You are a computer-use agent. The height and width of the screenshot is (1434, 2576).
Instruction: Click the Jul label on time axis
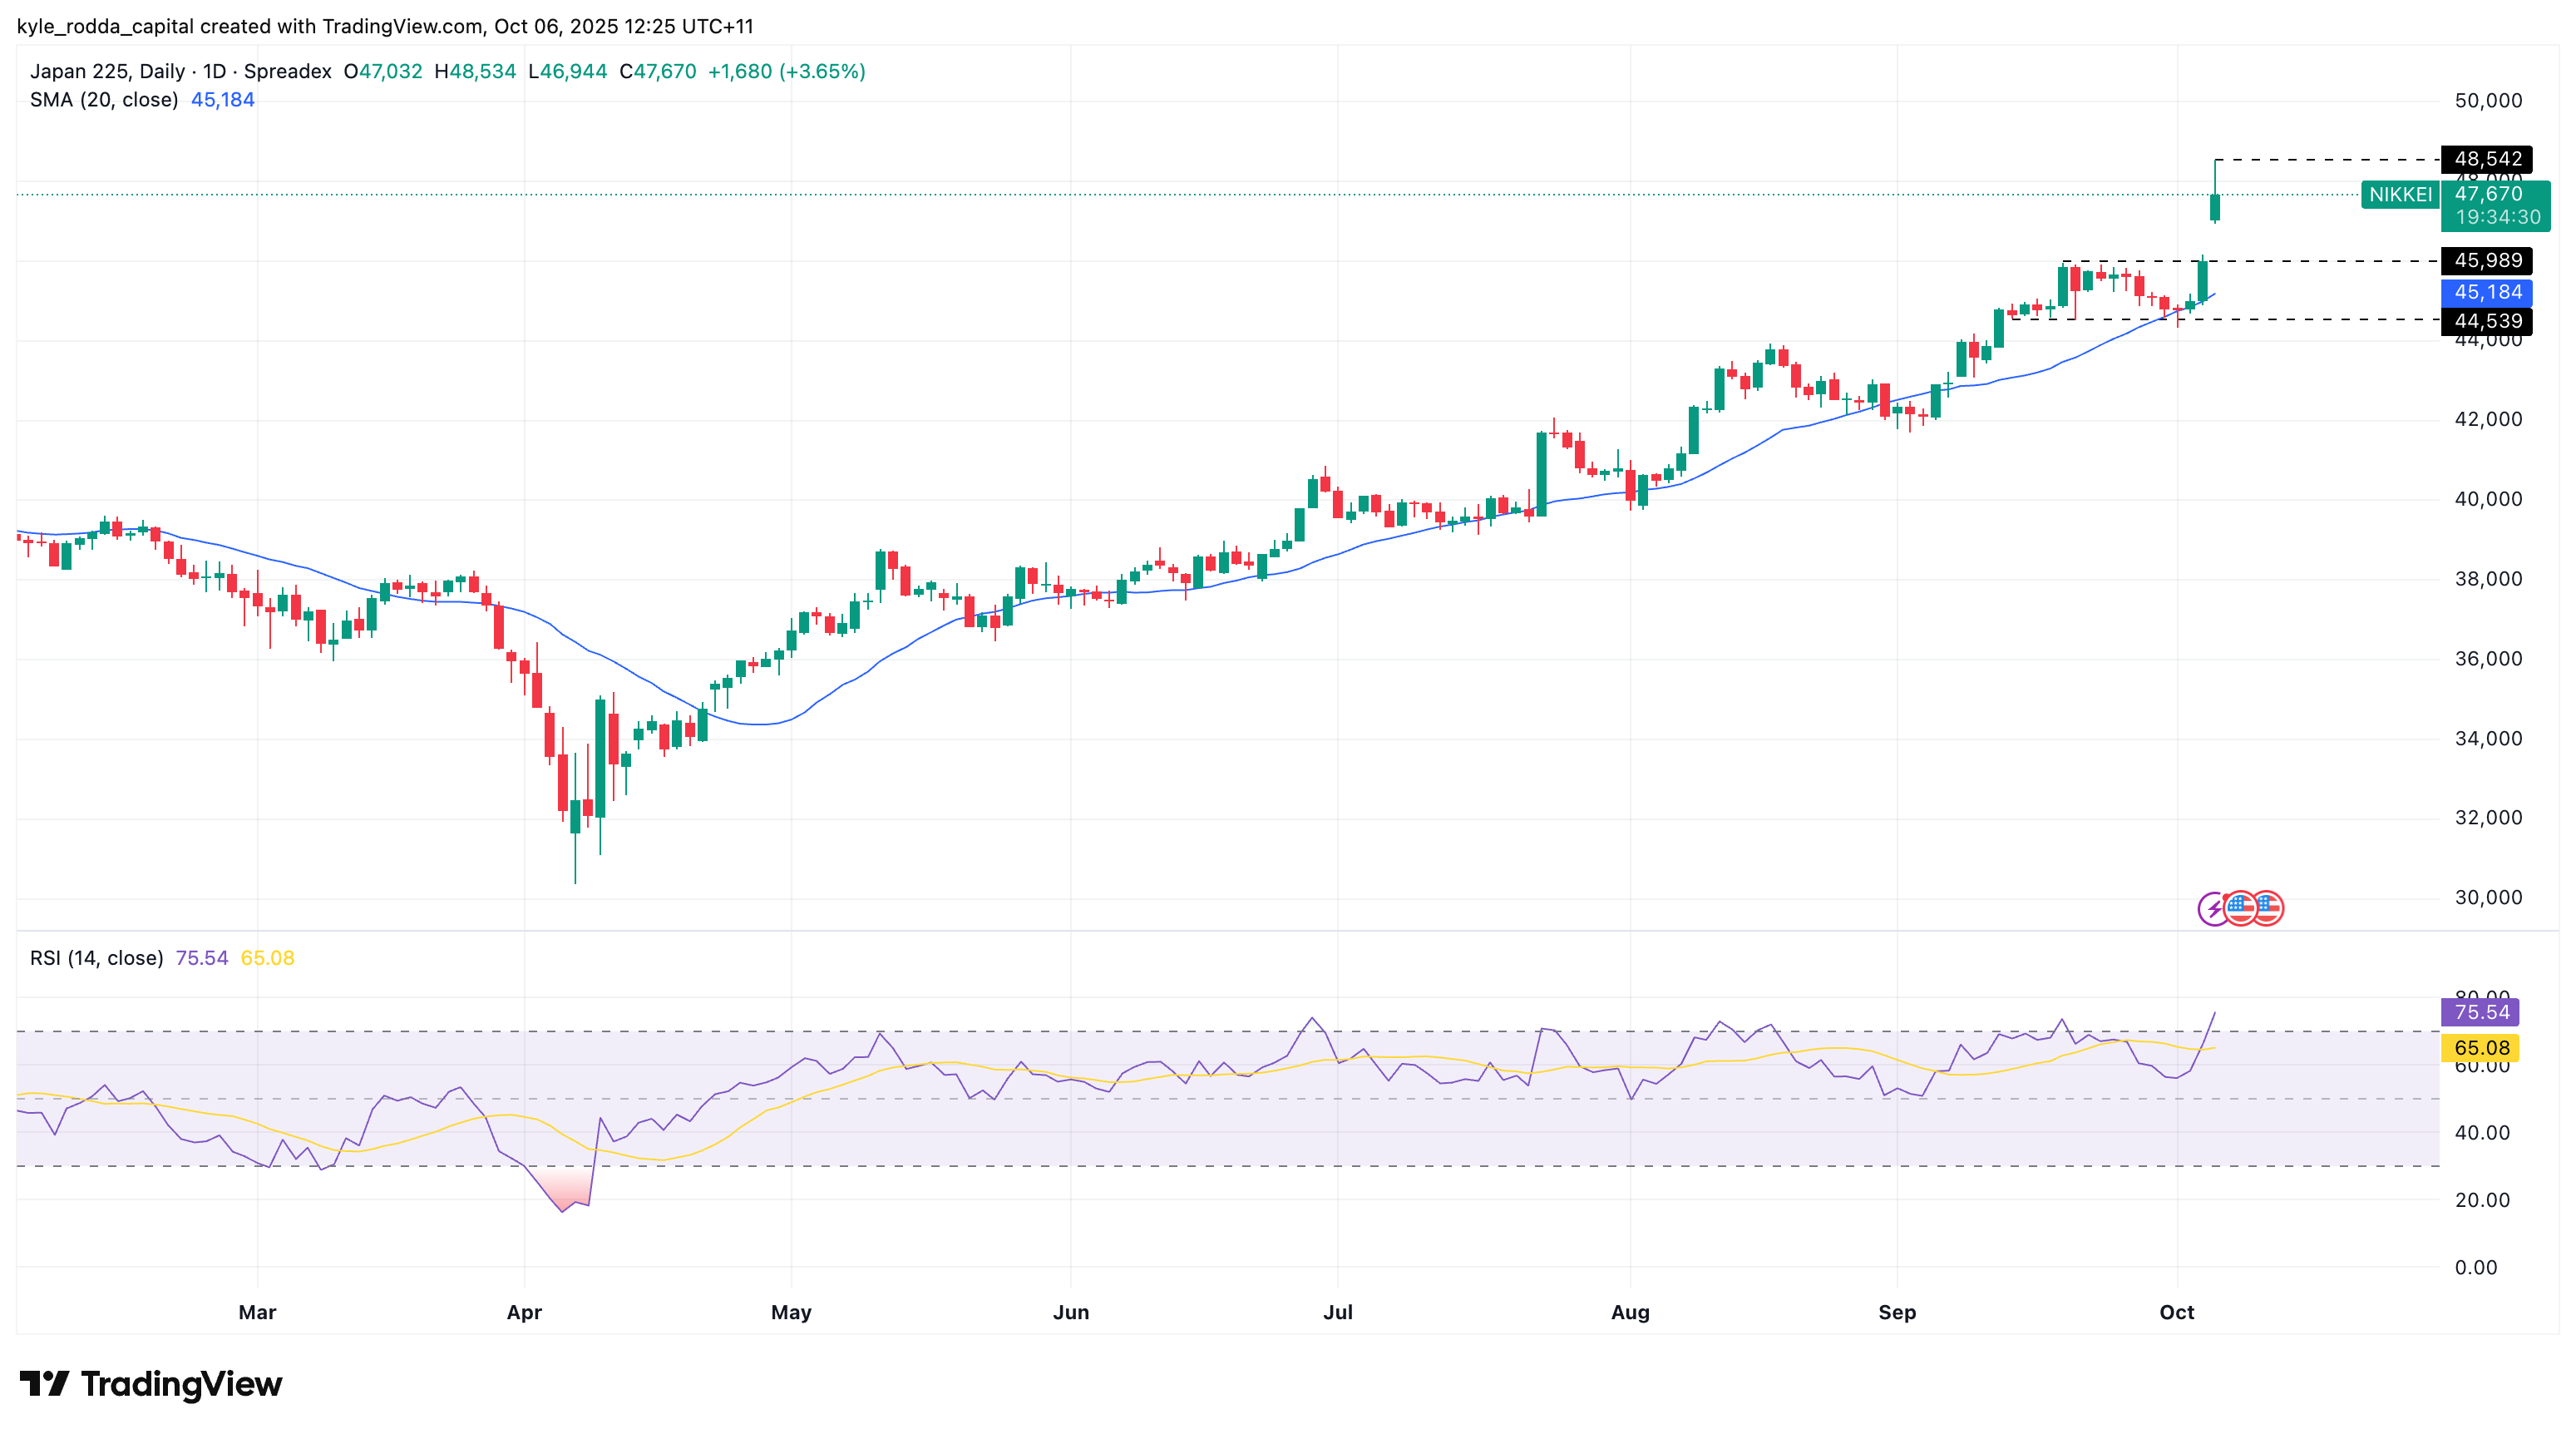pos(1337,1312)
